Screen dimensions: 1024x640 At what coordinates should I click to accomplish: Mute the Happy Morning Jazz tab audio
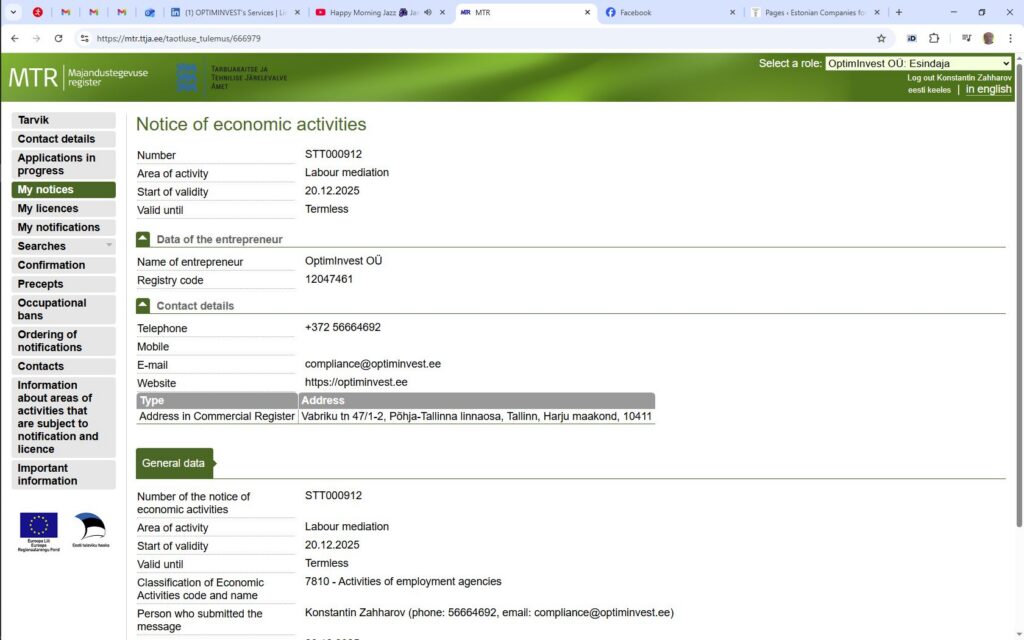click(x=428, y=13)
